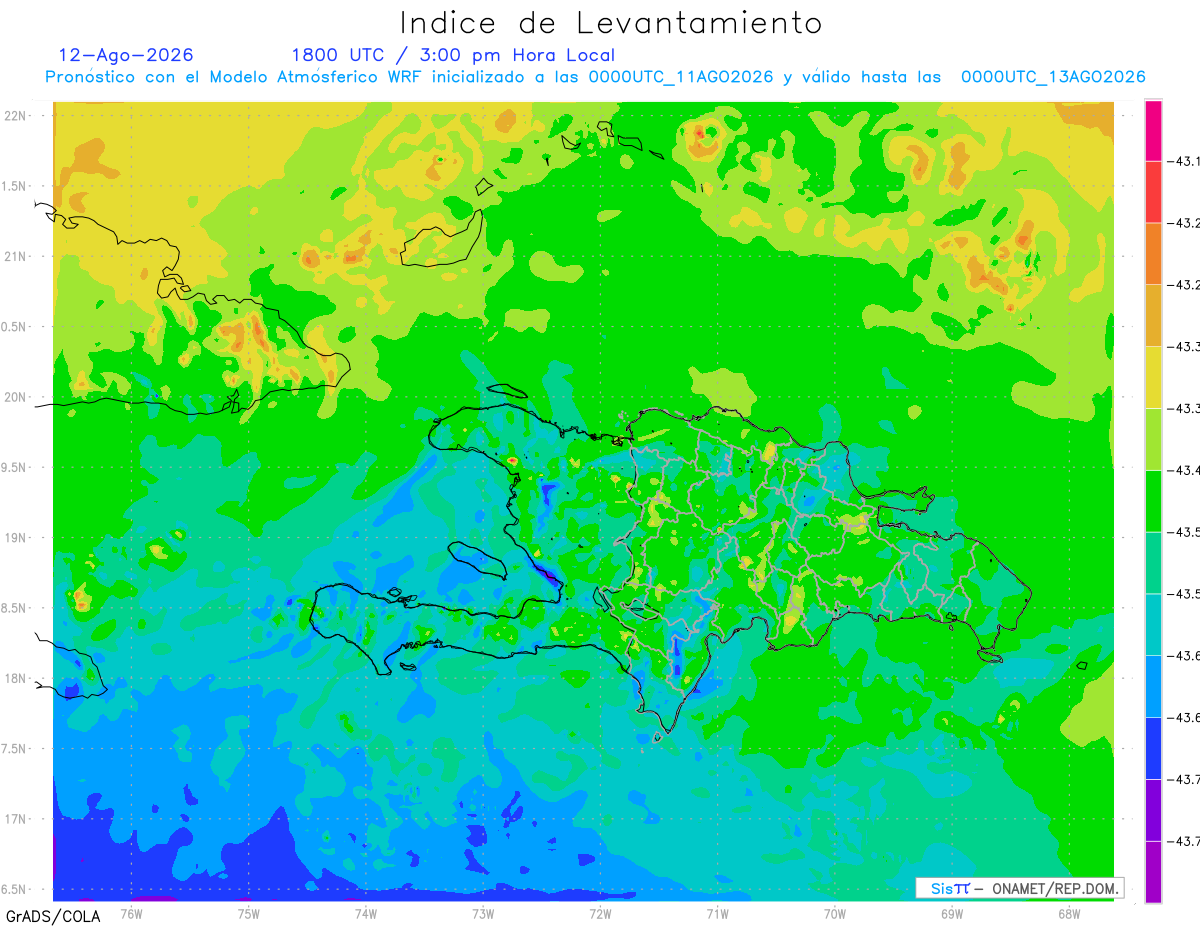The height and width of the screenshot is (927, 1200).
Task: Click the 'SisTT- ONAMET/REP.DOM.' attribution box
Action: click(x=1019, y=888)
